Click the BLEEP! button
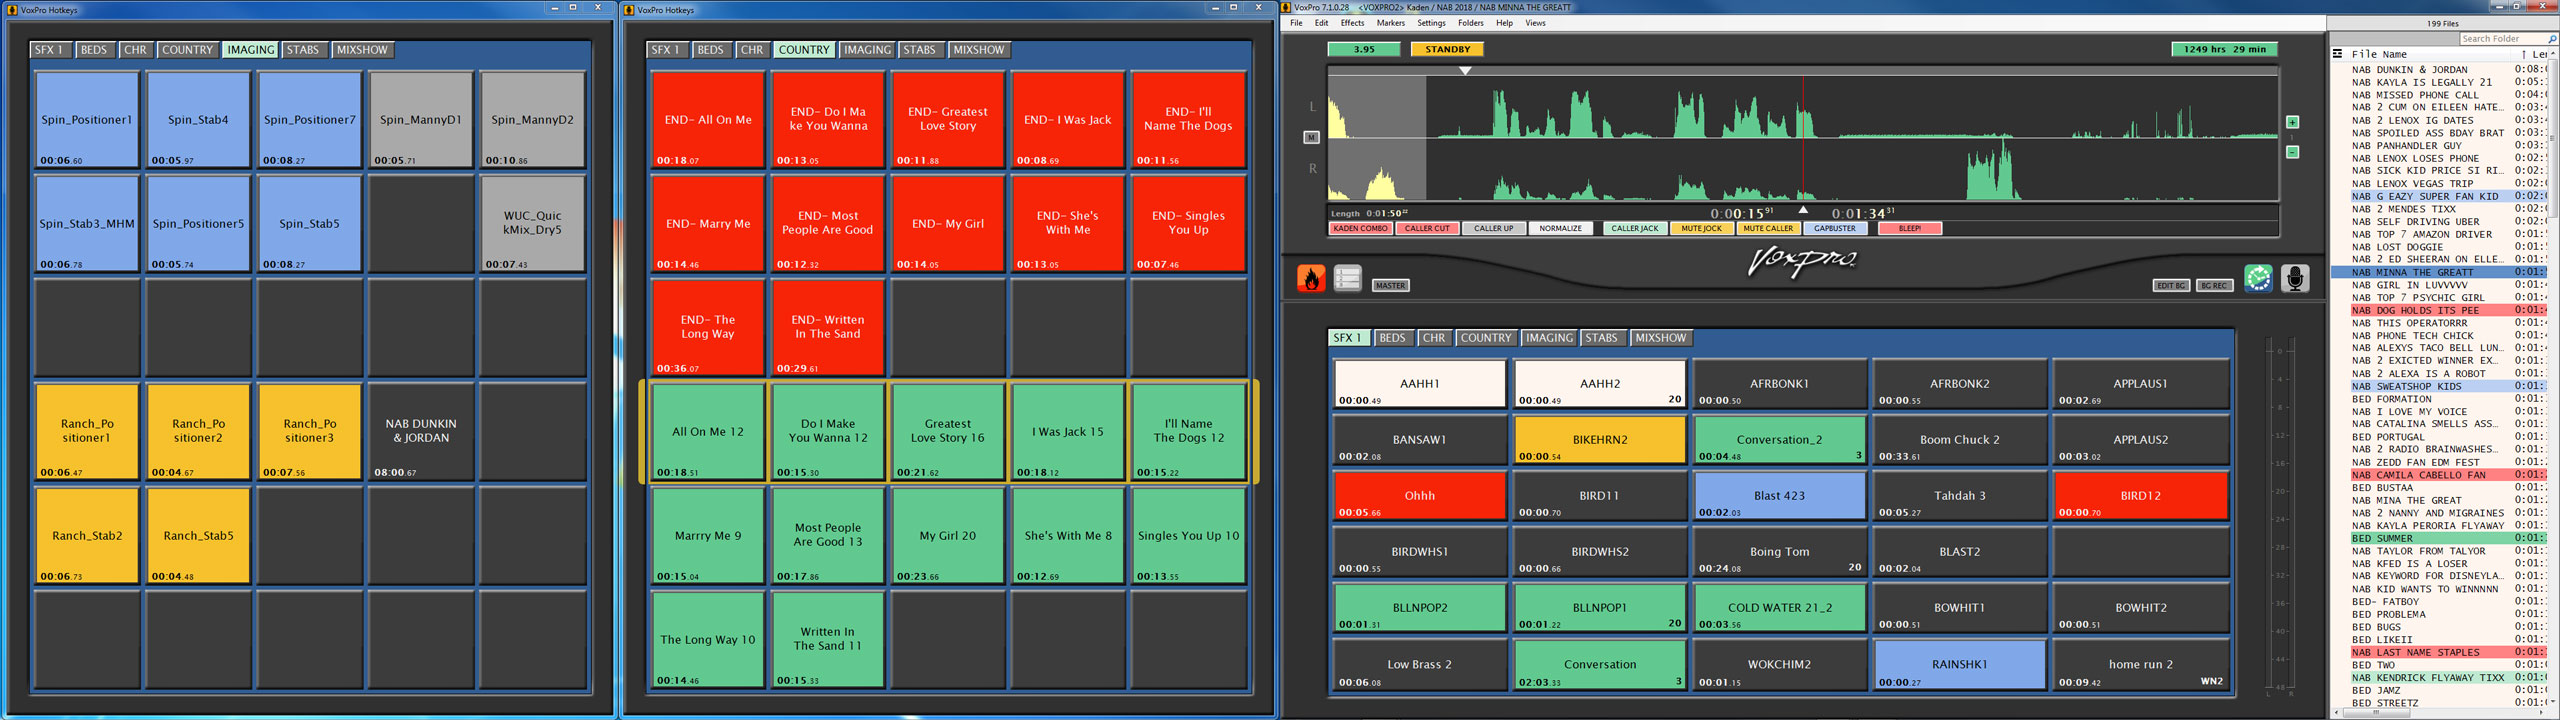This screenshot has height=720, width=2560. [x=1910, y=228]
